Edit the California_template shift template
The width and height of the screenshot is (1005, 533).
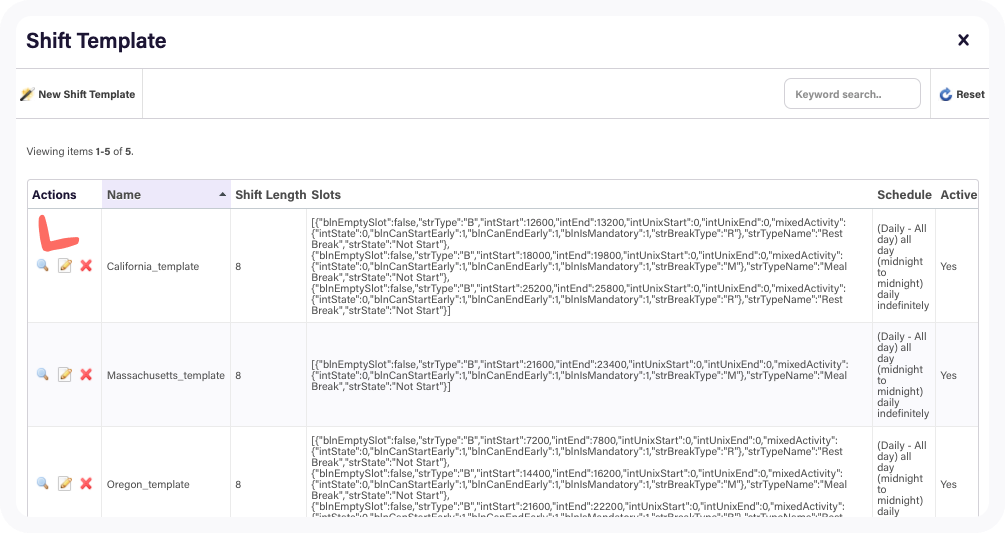[65, 265]
